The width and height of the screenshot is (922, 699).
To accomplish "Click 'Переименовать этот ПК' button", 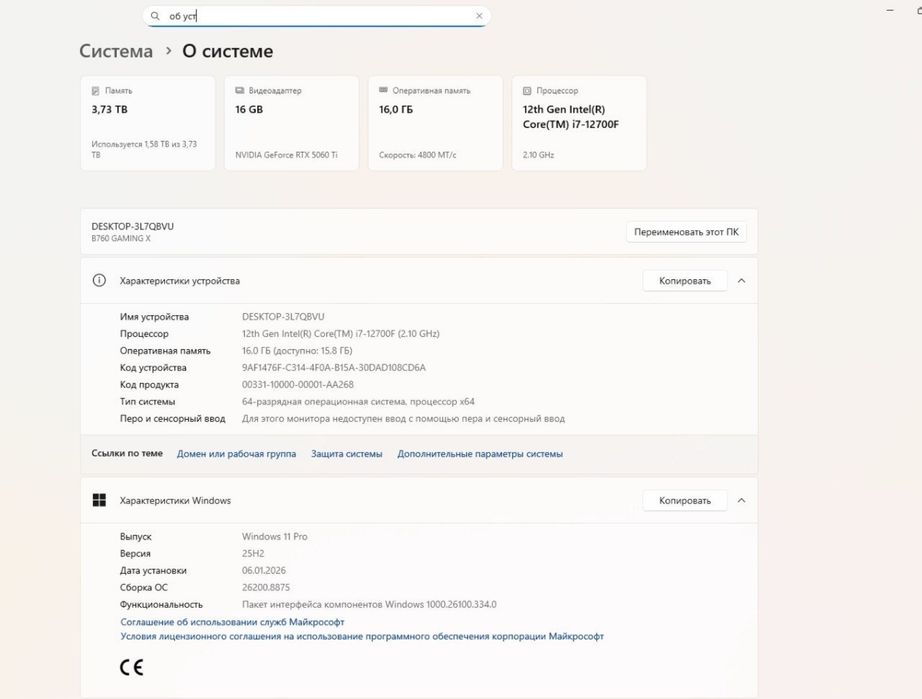I will coord(686,232).
